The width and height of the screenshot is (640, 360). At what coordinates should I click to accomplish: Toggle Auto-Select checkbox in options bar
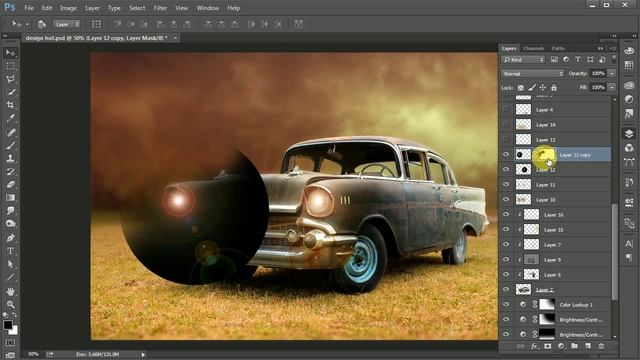coord(42,24)
